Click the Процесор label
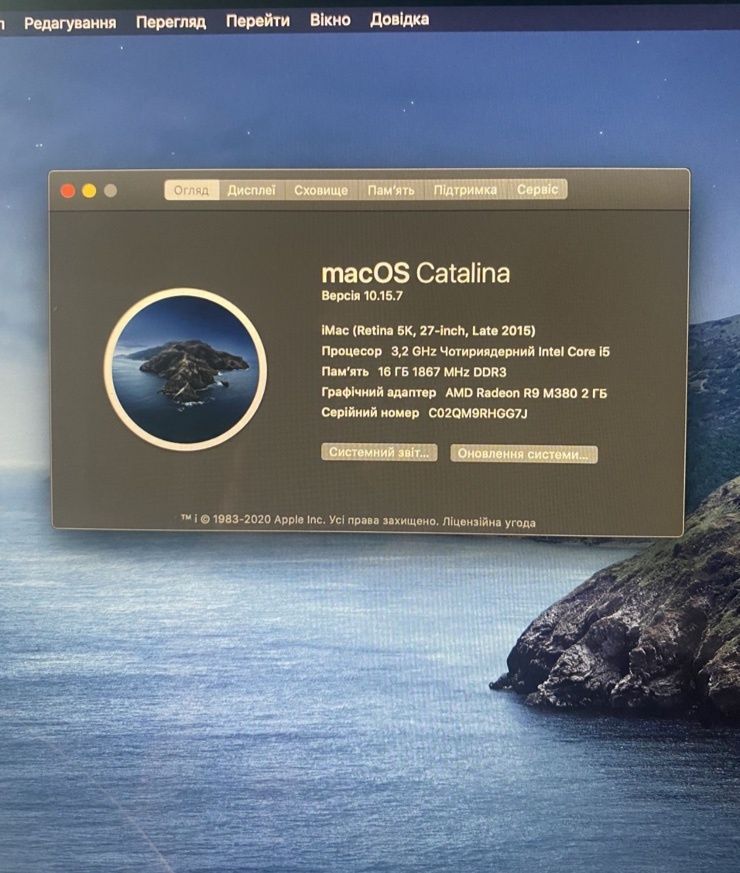The height and width of the screenshot is (873, 740). [x=351, y=351]
